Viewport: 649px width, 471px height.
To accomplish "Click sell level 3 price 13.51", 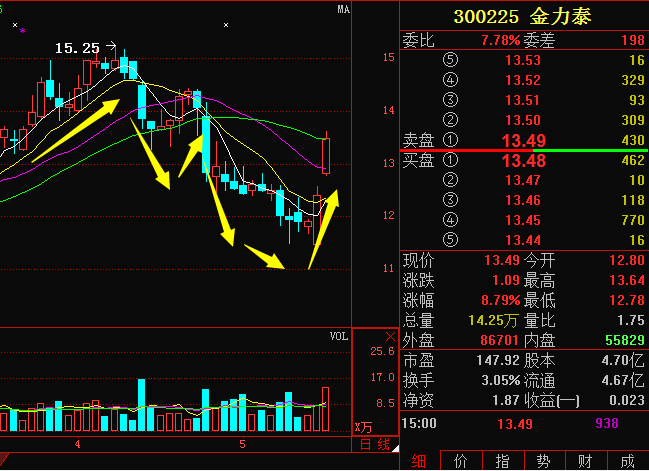I will pos(523,100).
